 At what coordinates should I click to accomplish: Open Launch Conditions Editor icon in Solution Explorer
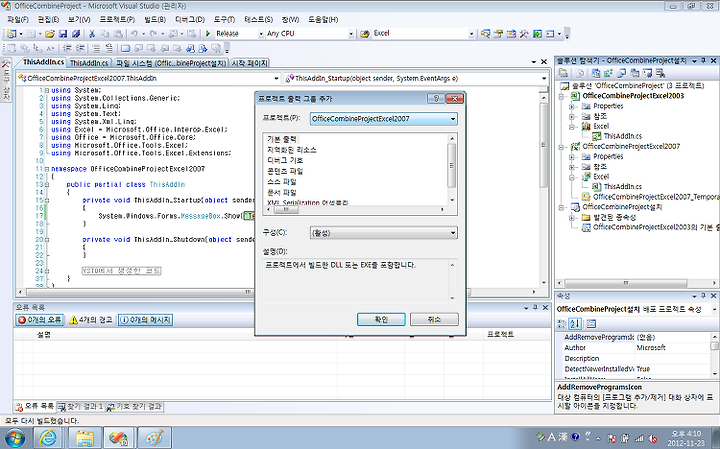(660, 73)
